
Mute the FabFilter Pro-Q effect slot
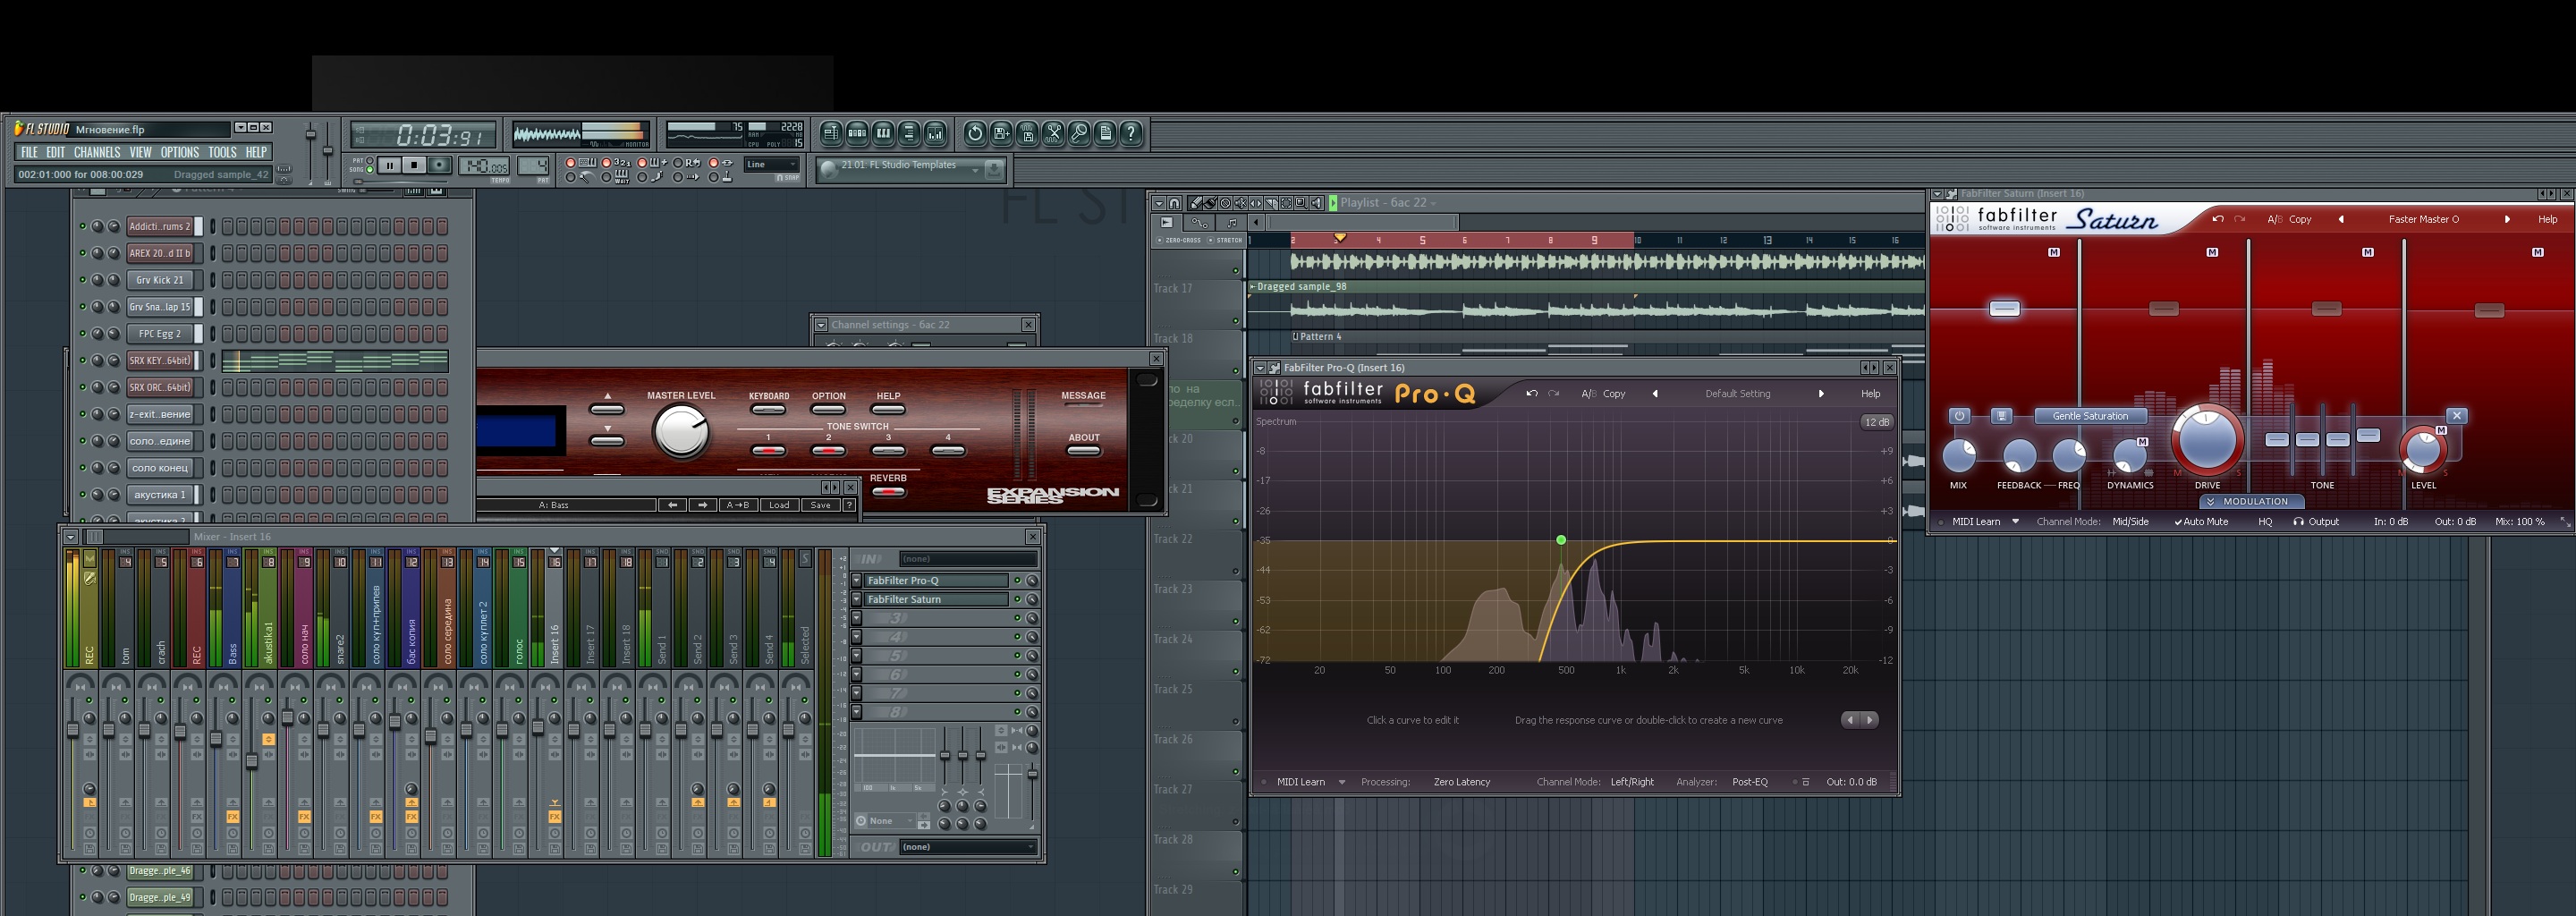pyautogui.click(x=1017, y=581)
